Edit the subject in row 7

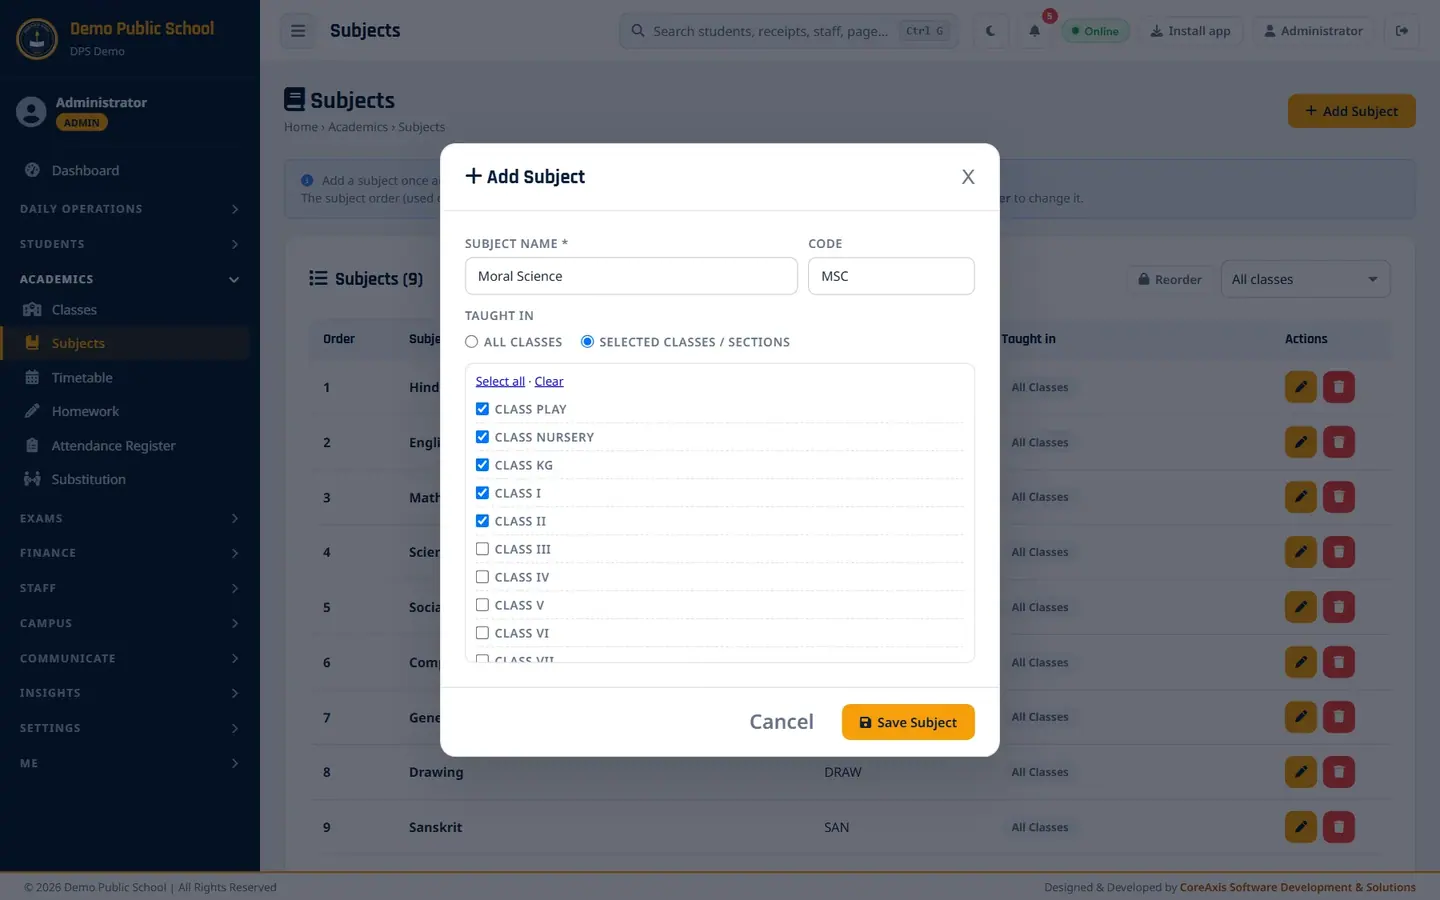tap(1300, 717)
